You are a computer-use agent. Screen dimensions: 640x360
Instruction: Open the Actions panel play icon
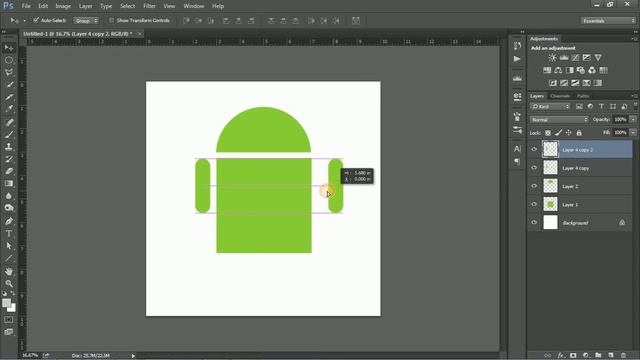517,59
